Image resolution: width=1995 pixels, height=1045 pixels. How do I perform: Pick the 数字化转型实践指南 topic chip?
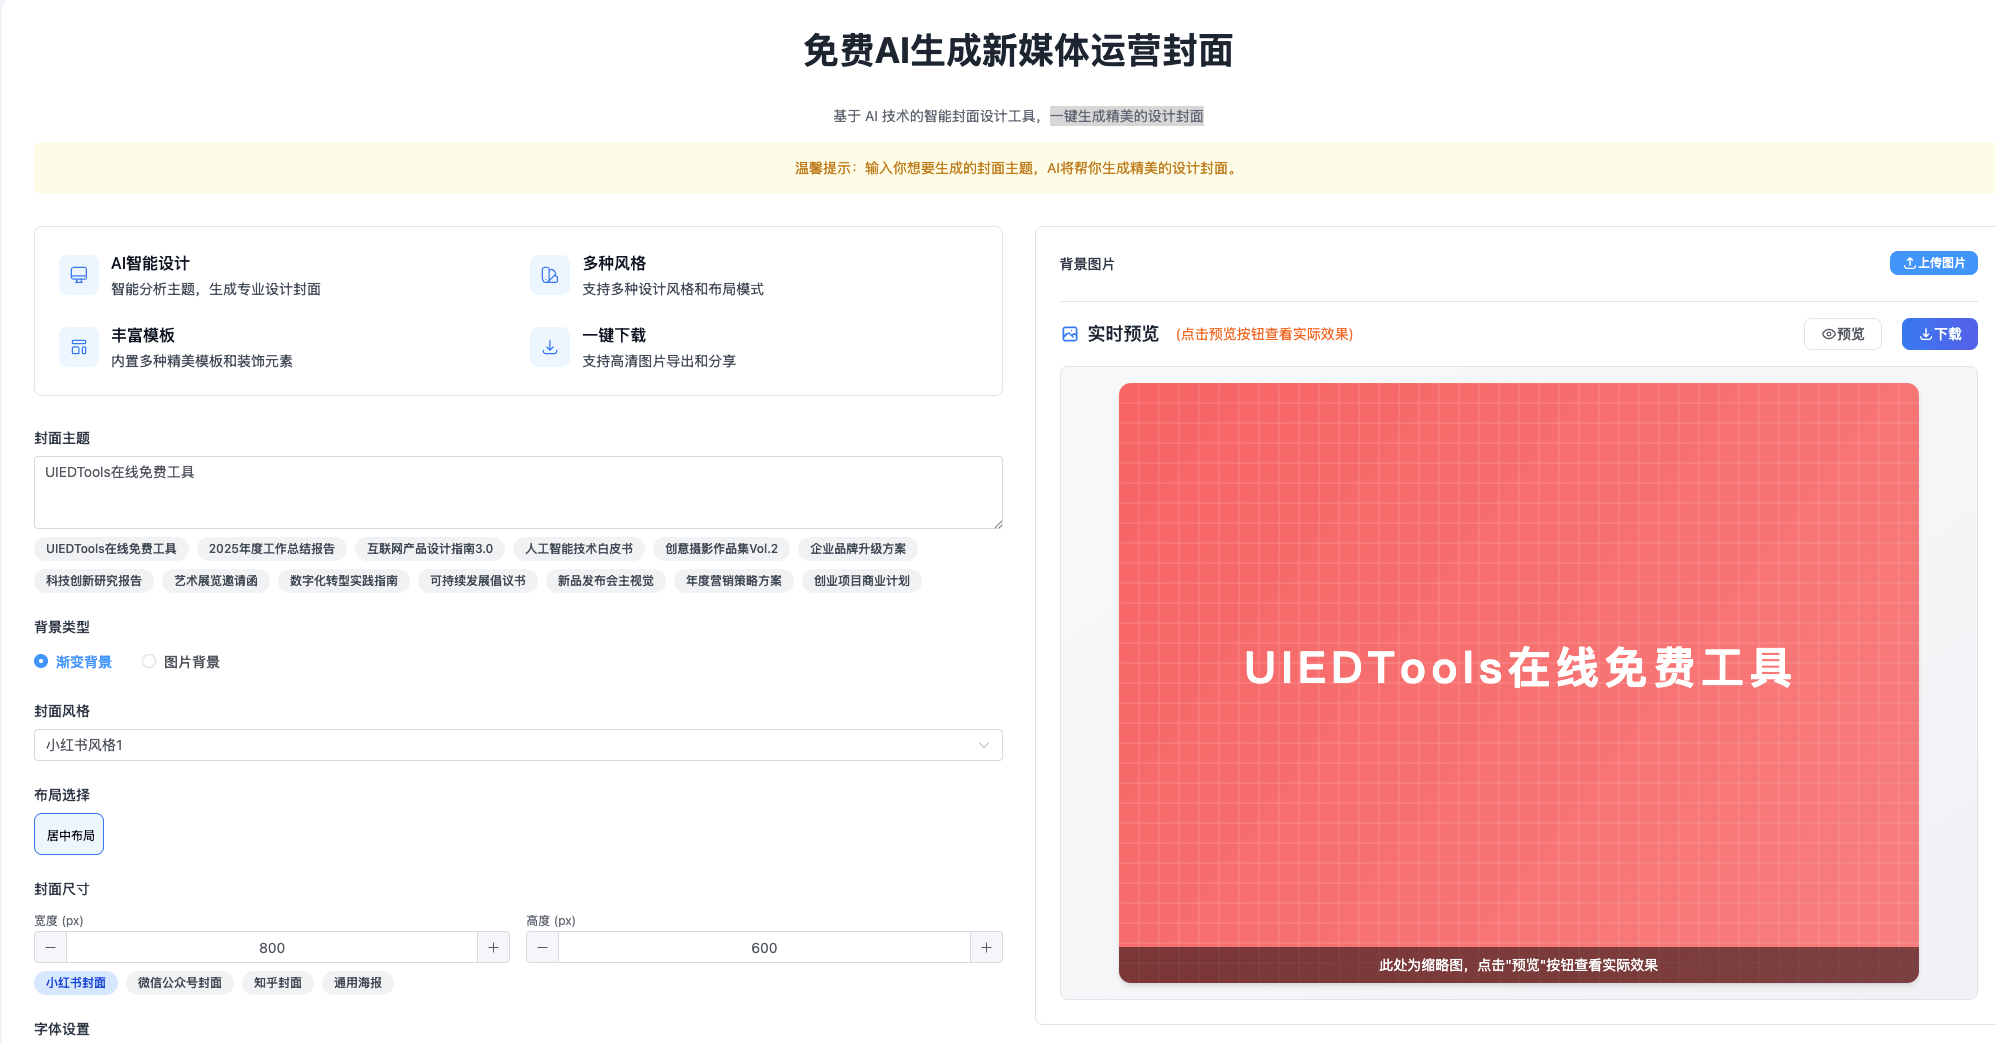point(344,581)
